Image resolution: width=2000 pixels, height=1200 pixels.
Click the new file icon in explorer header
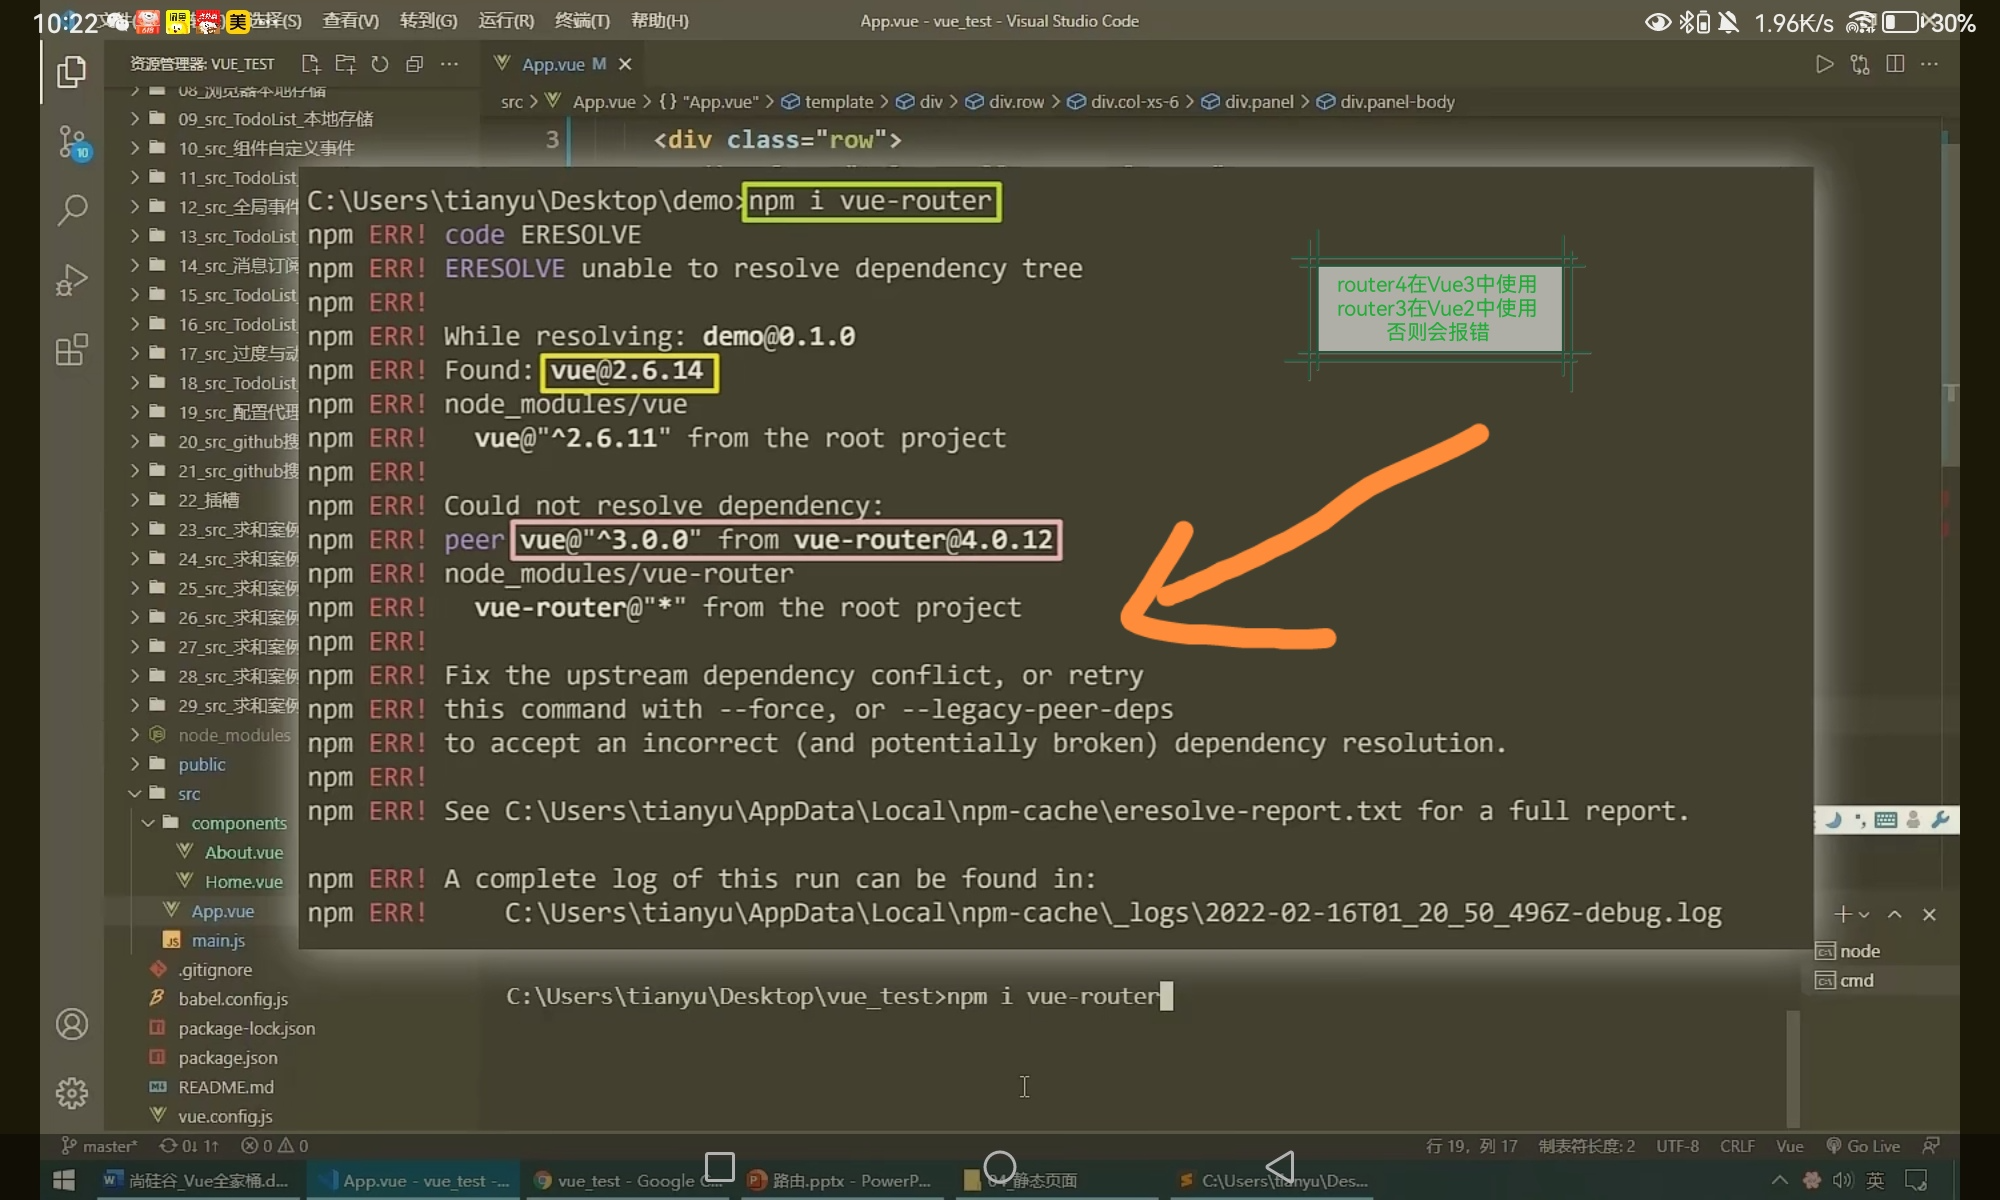(x=311, y=64)
